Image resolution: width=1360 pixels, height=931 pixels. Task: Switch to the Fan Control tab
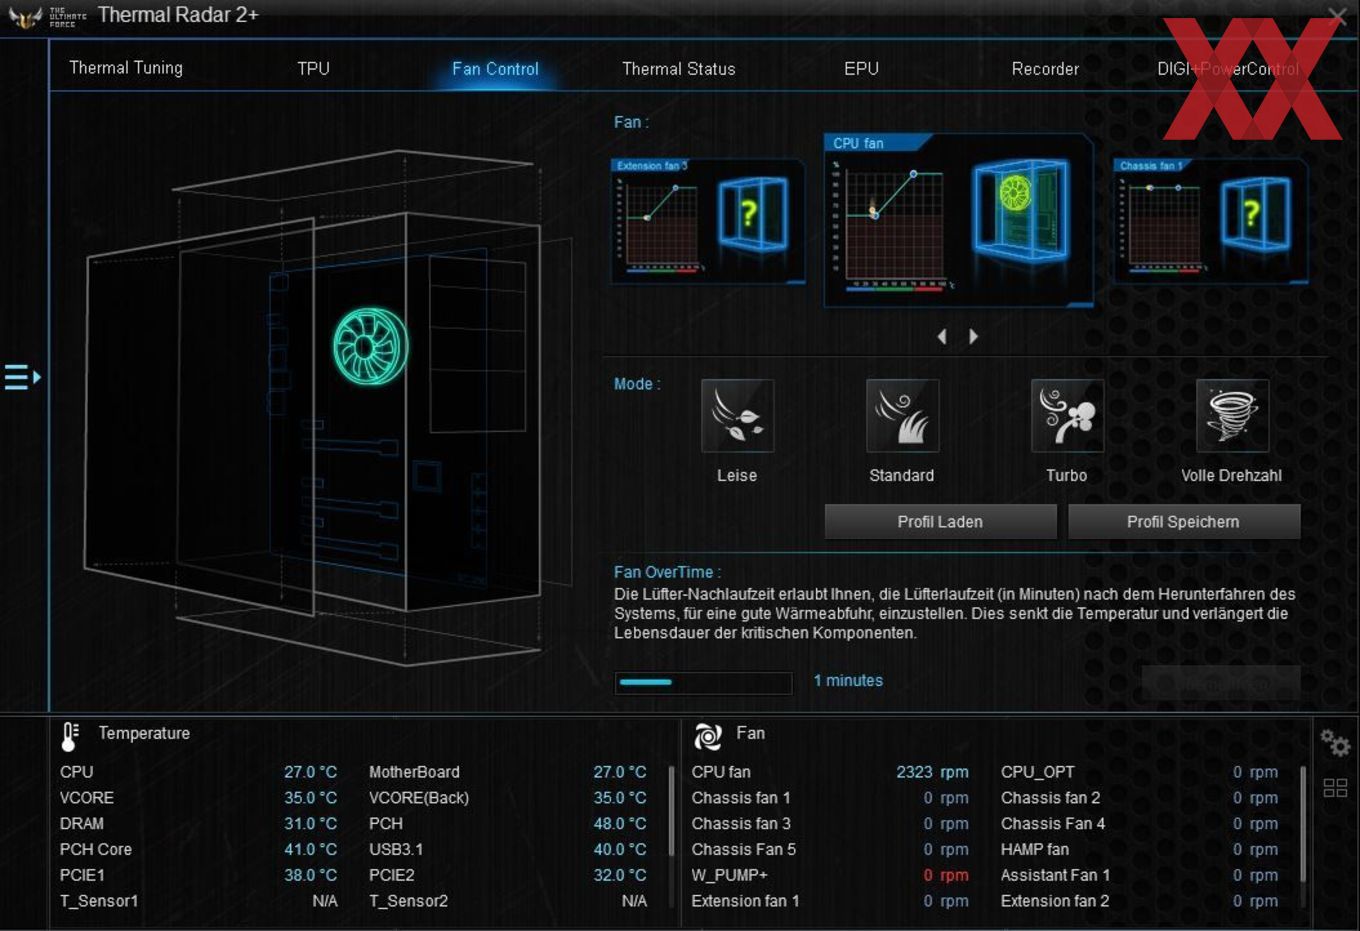[x=495, y=69]
